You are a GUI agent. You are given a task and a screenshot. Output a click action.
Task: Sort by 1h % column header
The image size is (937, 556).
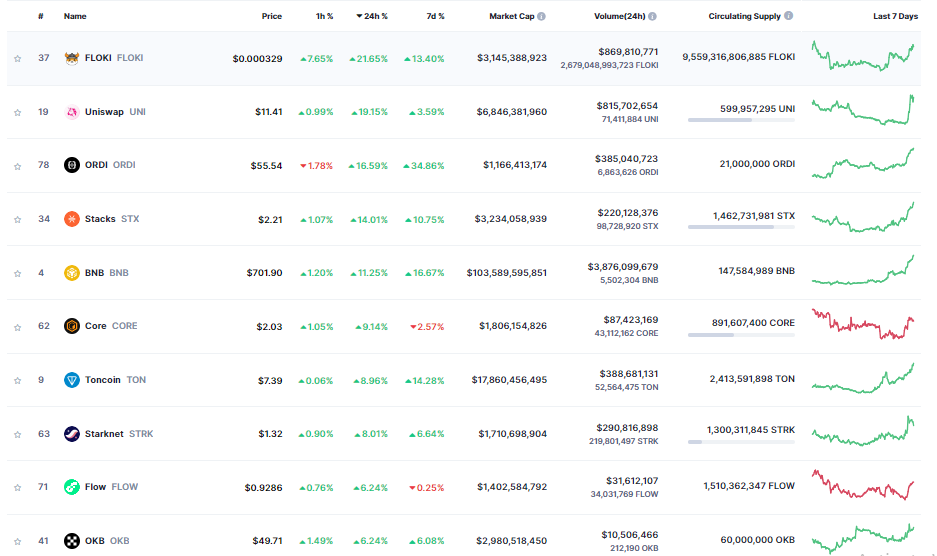[324, 16]
